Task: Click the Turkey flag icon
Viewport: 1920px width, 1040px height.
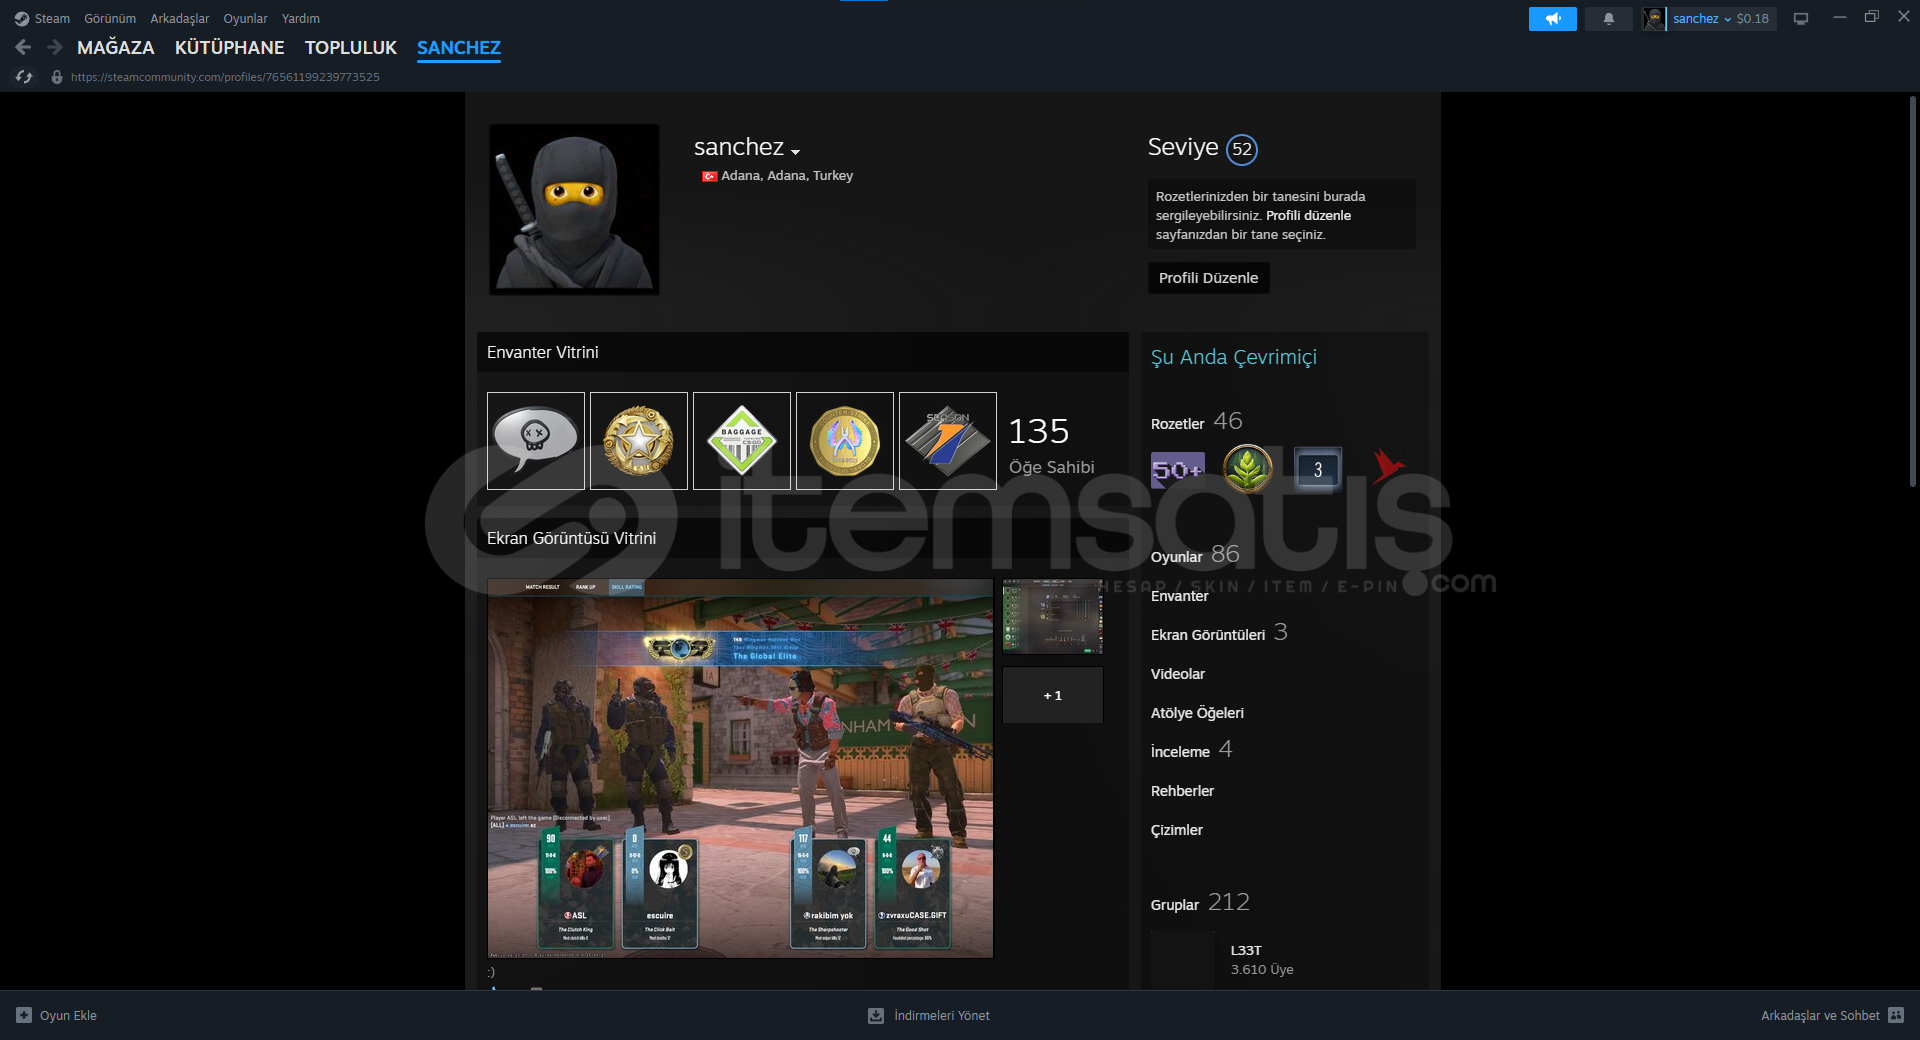Action: click(709, 176)
